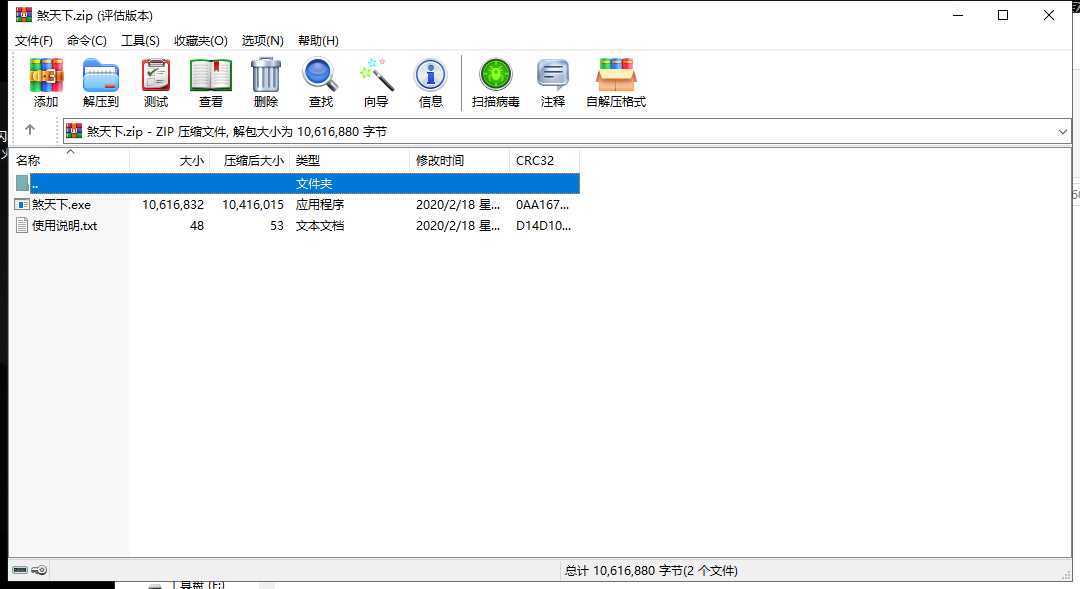The width and height of the screenshot is (1080, 589).
Task: Maximize the WinRAR window
Action: tap(1003, 15)
